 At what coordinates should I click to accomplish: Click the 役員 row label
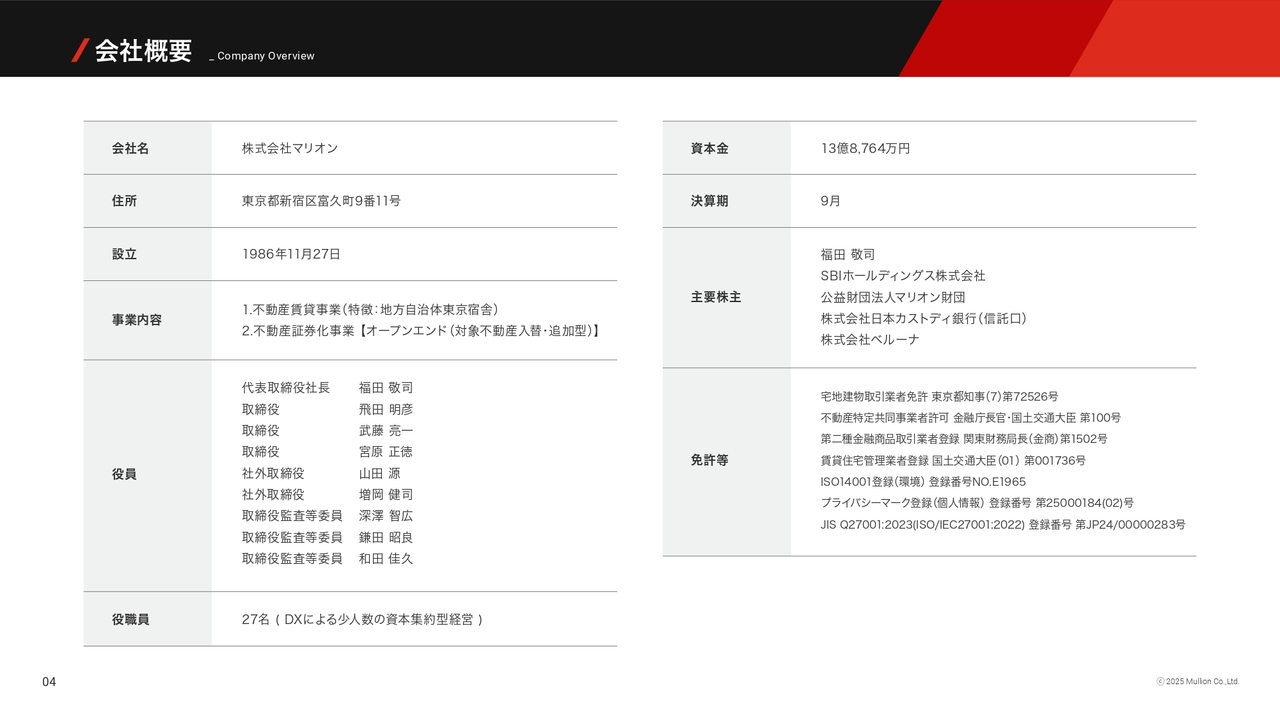click(x=124, y=474)
